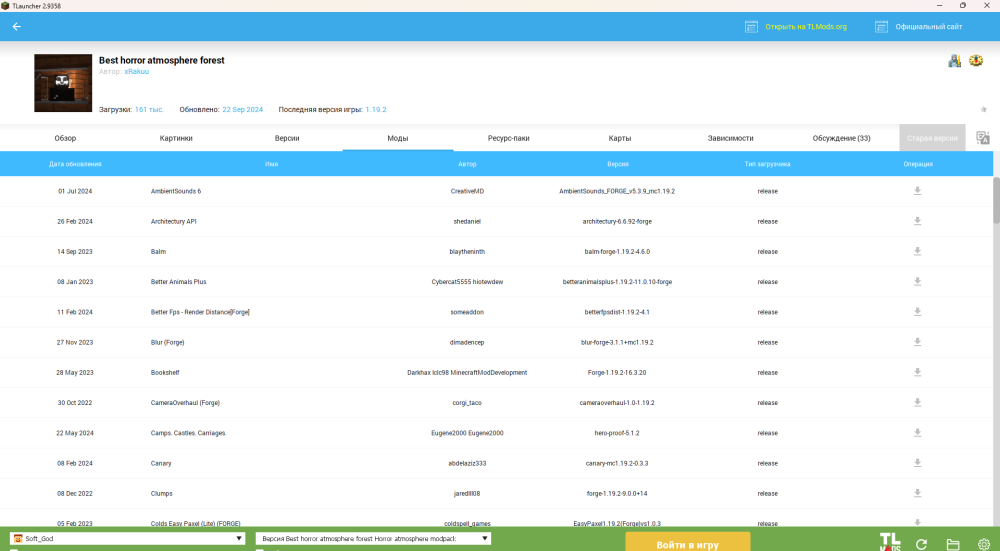Download the Blur (Forge) mod
The width and height of the screenshot is (1000, 551).
tap(917, 342)
